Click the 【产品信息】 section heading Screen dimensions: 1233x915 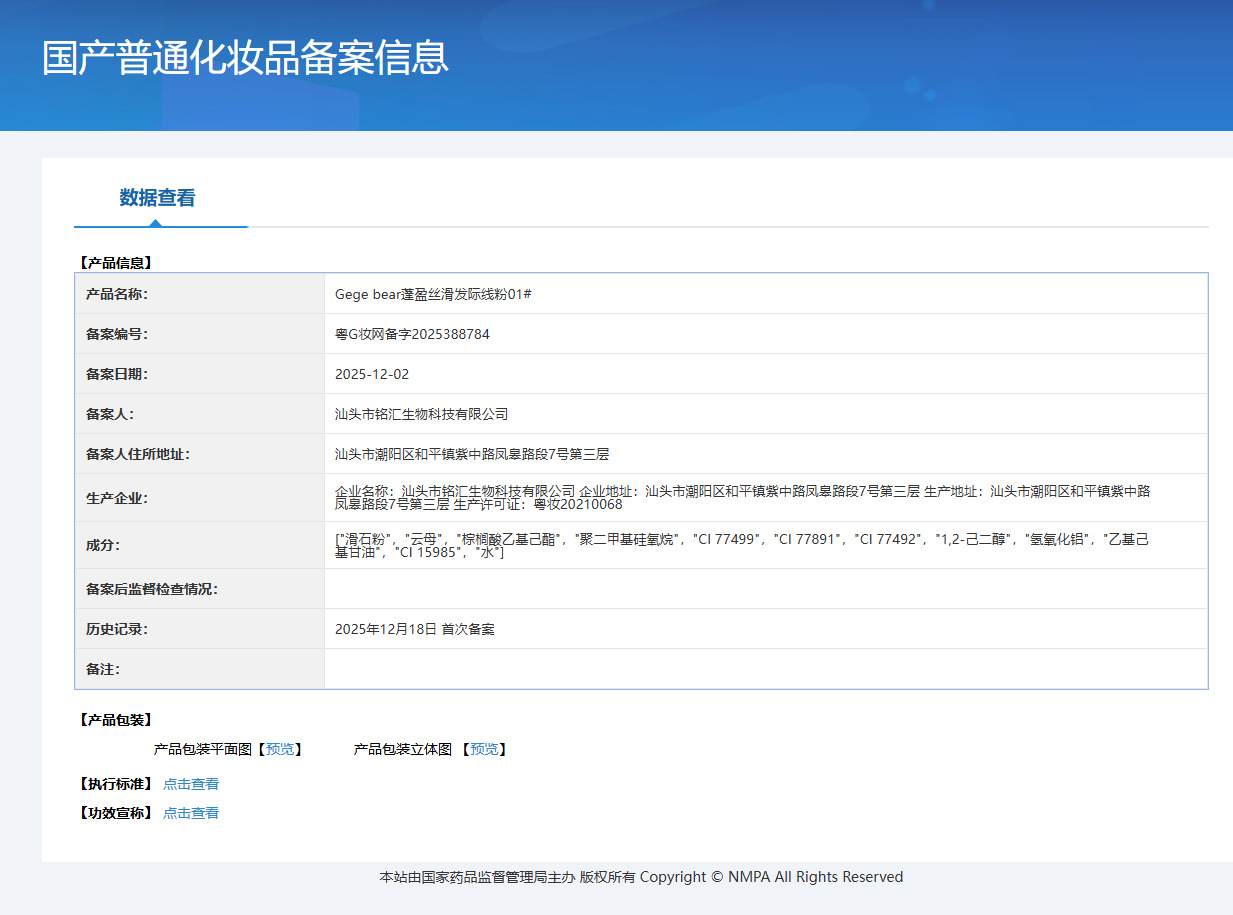115,263
